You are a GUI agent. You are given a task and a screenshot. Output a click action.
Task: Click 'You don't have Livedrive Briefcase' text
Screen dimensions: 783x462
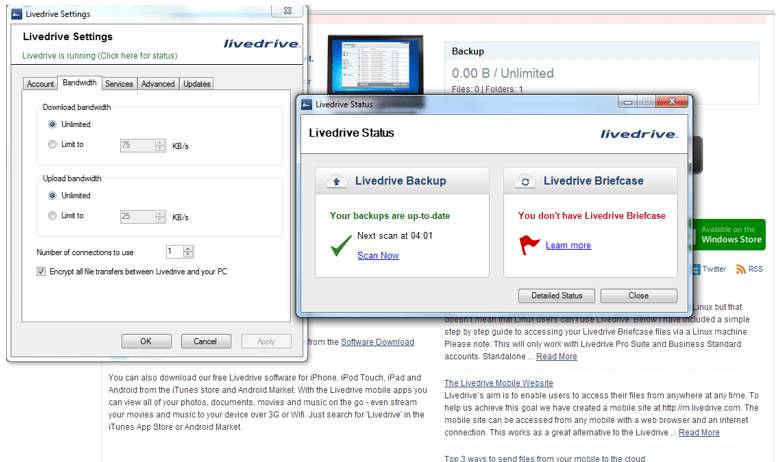(x=592, y=216)
